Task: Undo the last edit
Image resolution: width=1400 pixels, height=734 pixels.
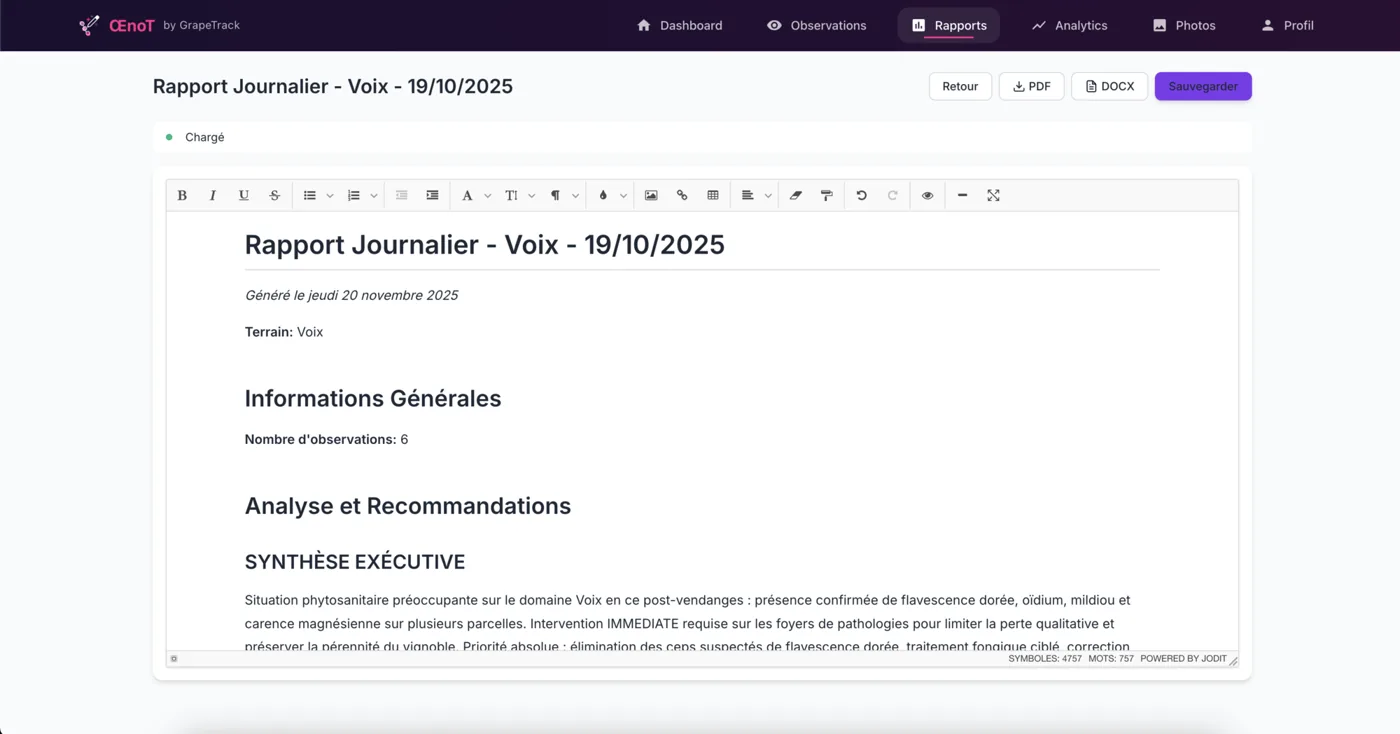Action: pos(861,196)
